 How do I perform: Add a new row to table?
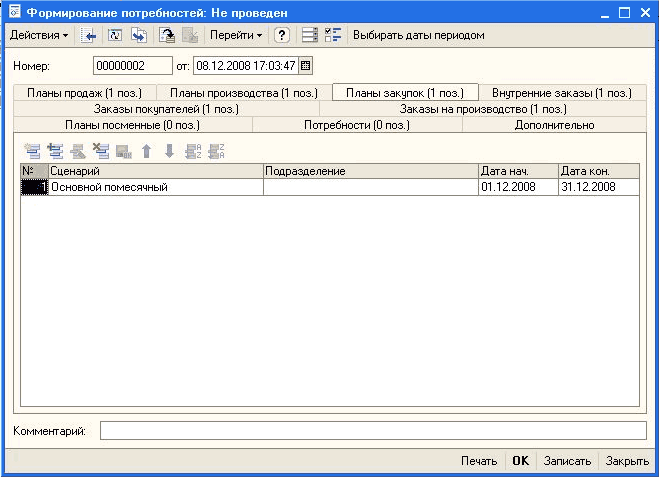pyautogui.click(x=32, y=151)
